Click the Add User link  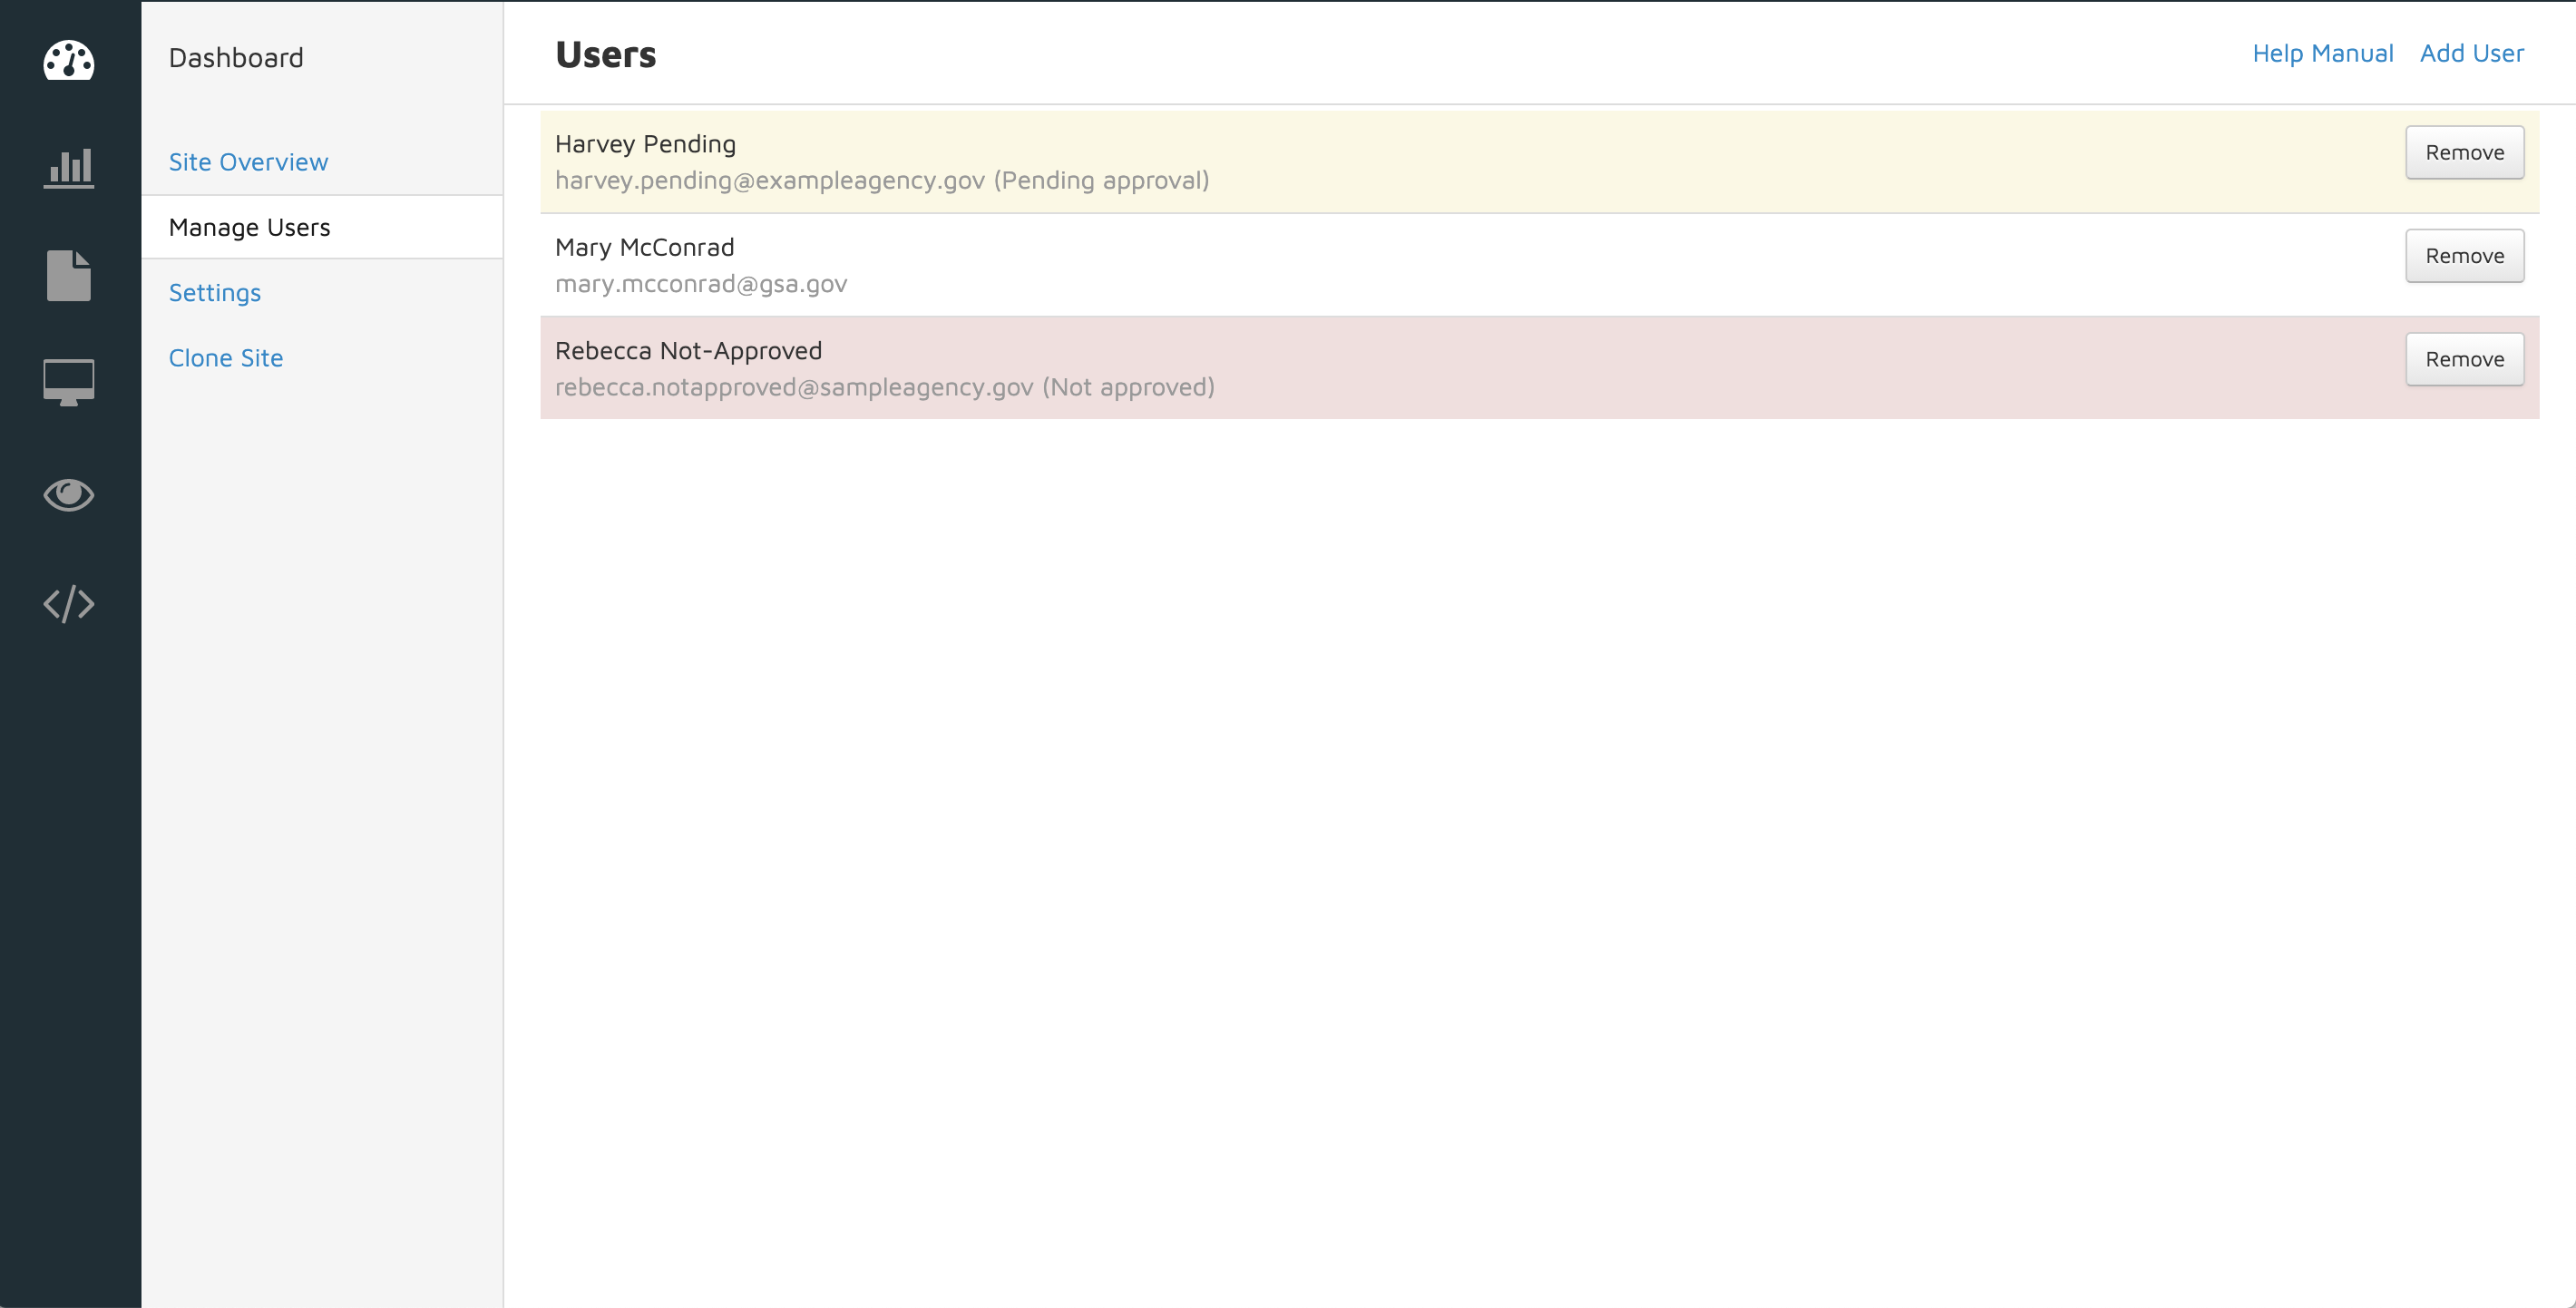pyautogui.click(x=2471, y=53)
